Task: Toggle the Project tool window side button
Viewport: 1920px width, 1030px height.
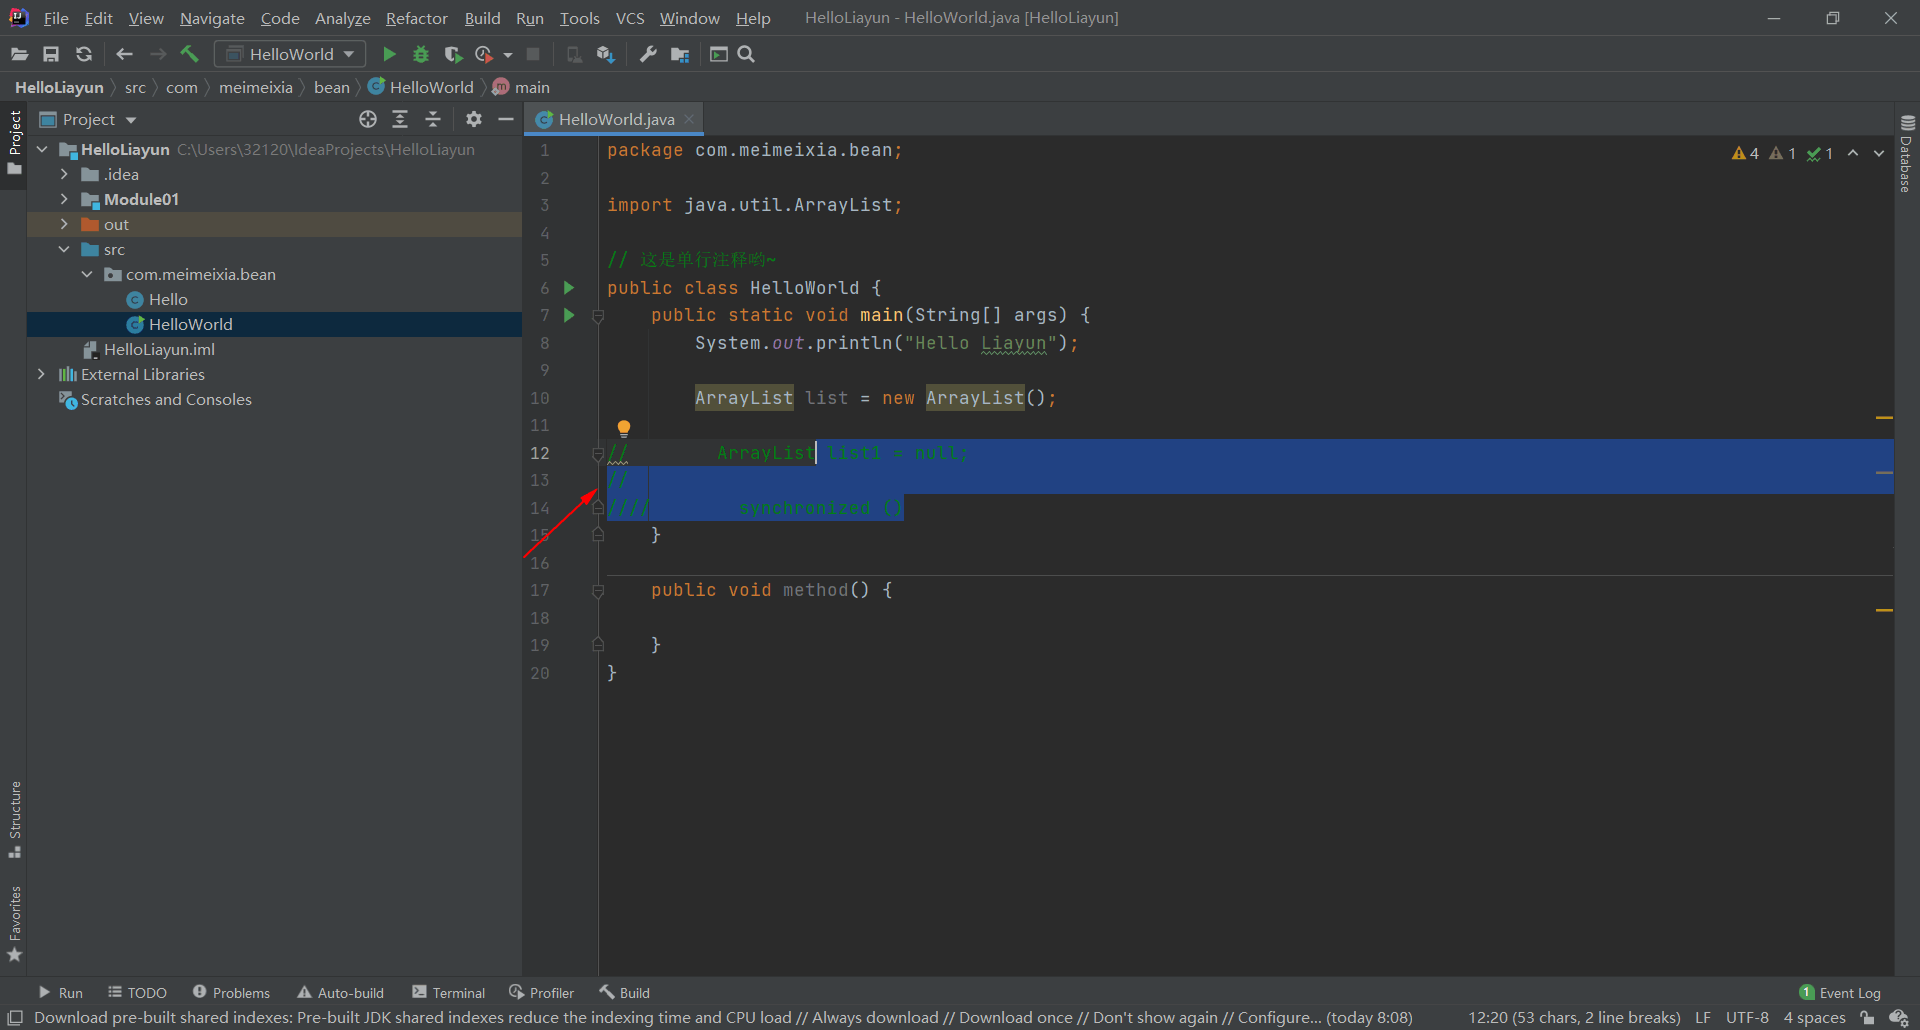Action: coord(14,142)
